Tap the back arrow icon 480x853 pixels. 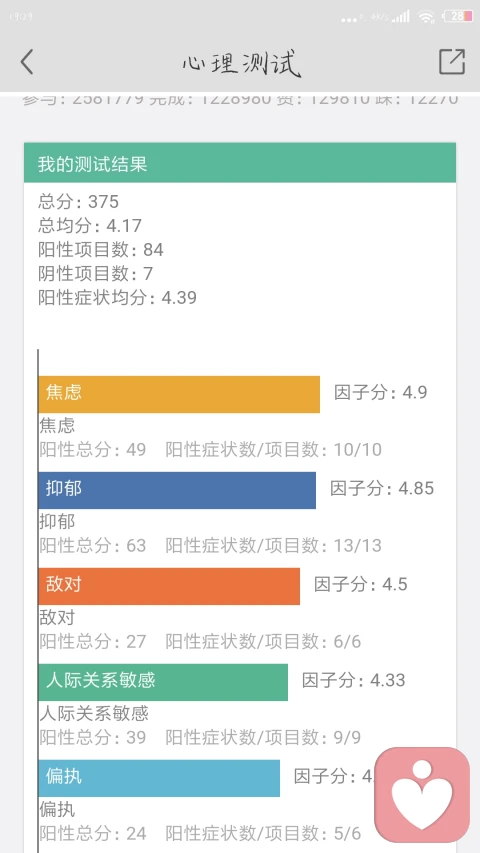click(27, 61)
